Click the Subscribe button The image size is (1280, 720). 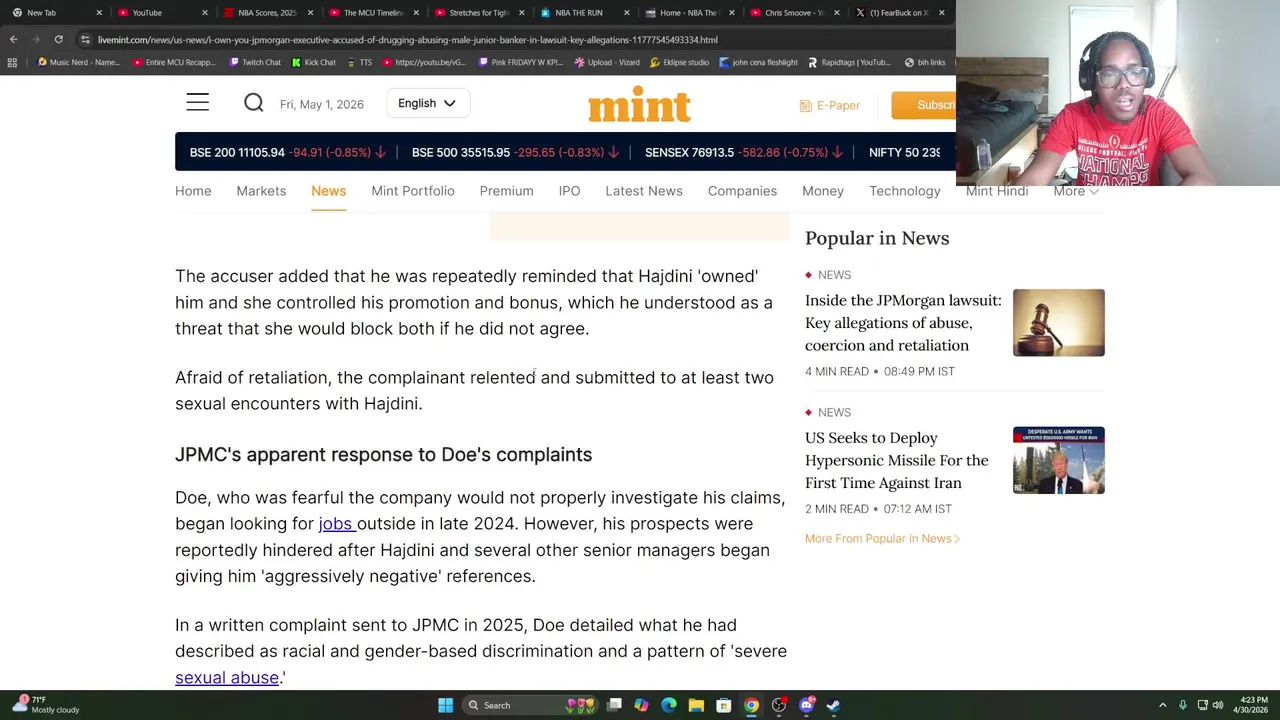pyautogui.click(x=923, y=105)
